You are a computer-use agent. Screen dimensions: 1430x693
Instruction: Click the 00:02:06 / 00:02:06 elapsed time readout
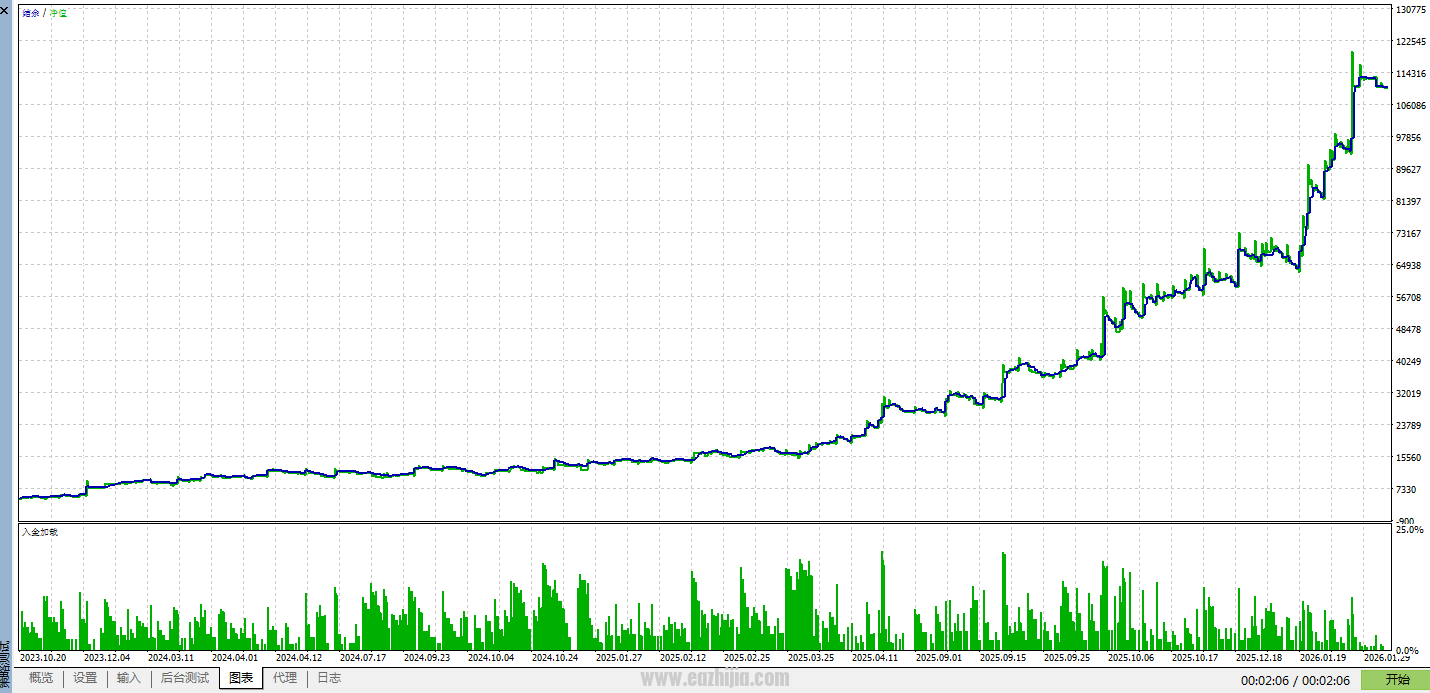pos(1296,681)
